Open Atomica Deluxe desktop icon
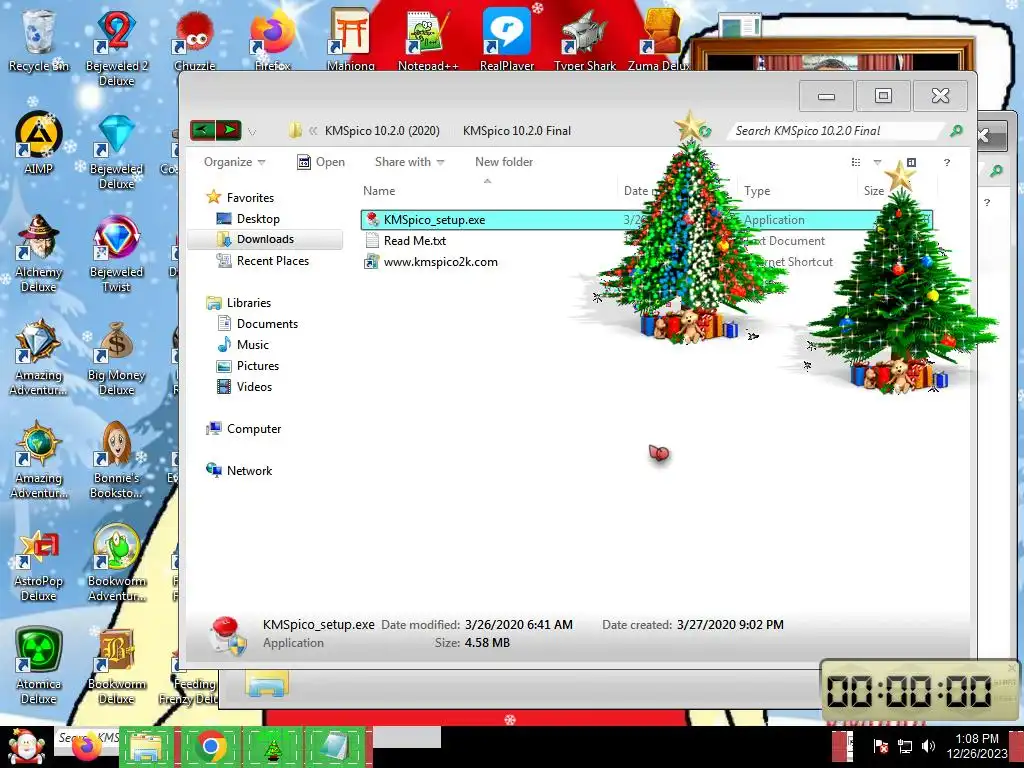 point(39,666)
